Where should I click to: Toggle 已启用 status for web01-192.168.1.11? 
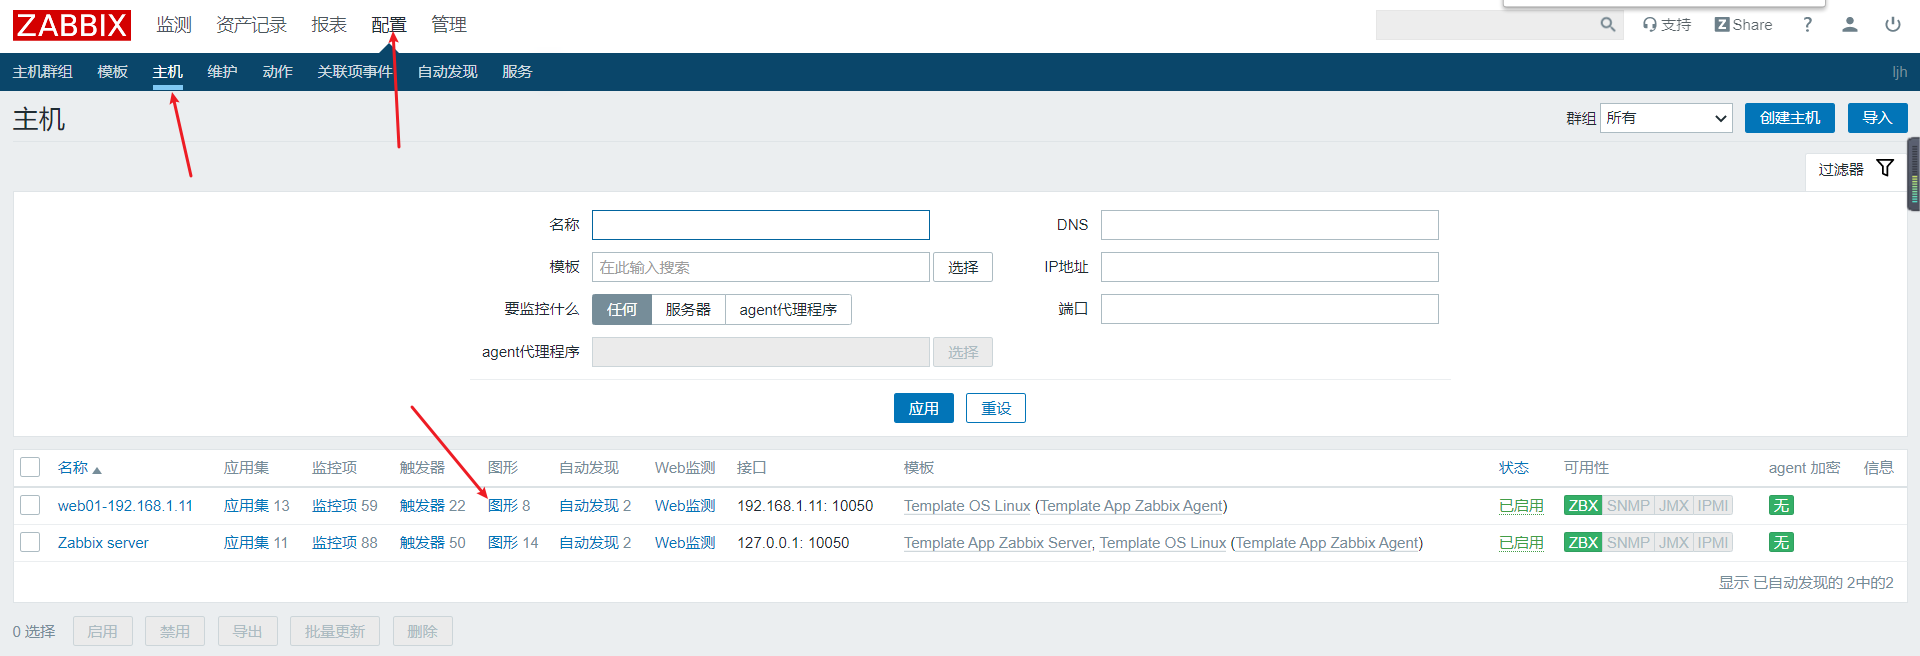tap(1521, 506)
